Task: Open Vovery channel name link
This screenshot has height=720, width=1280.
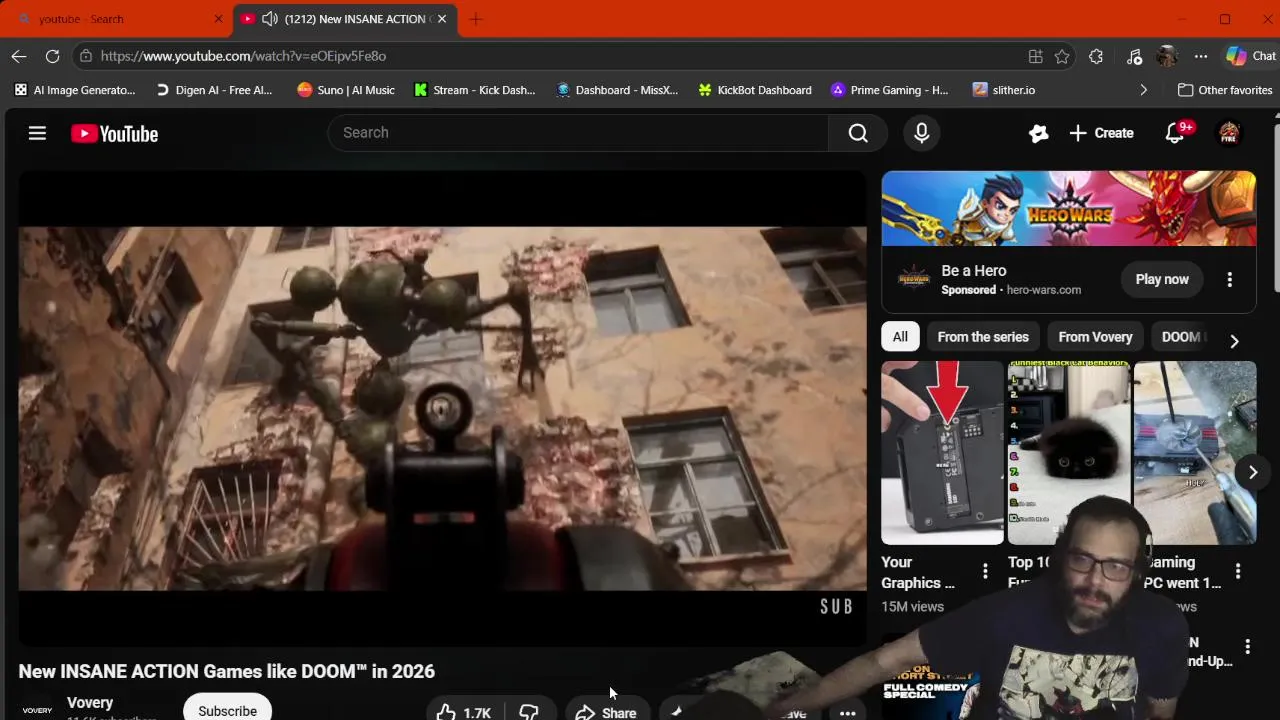Action: 90,703
